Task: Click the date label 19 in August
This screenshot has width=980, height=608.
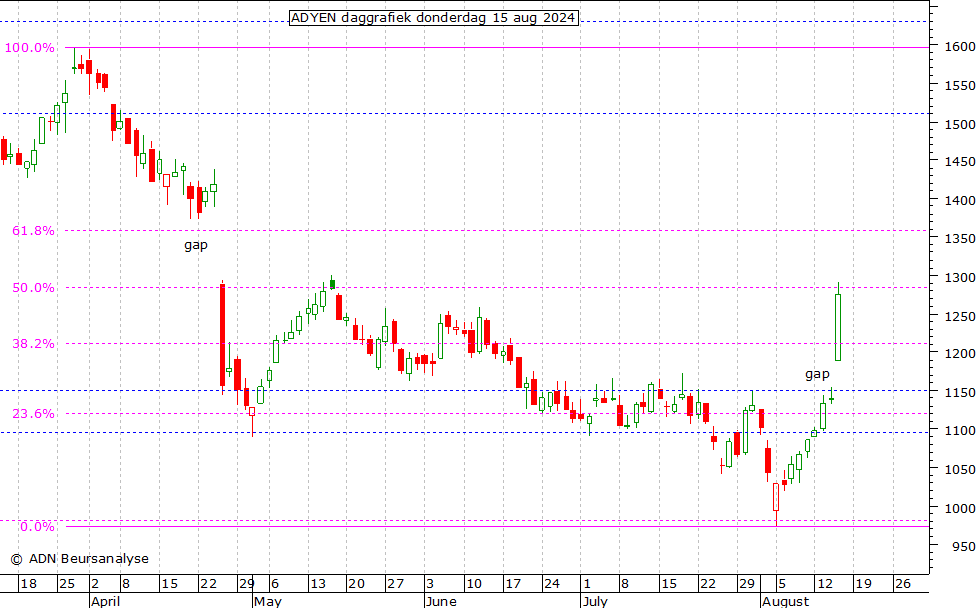Action: click(x=864, y=584)
